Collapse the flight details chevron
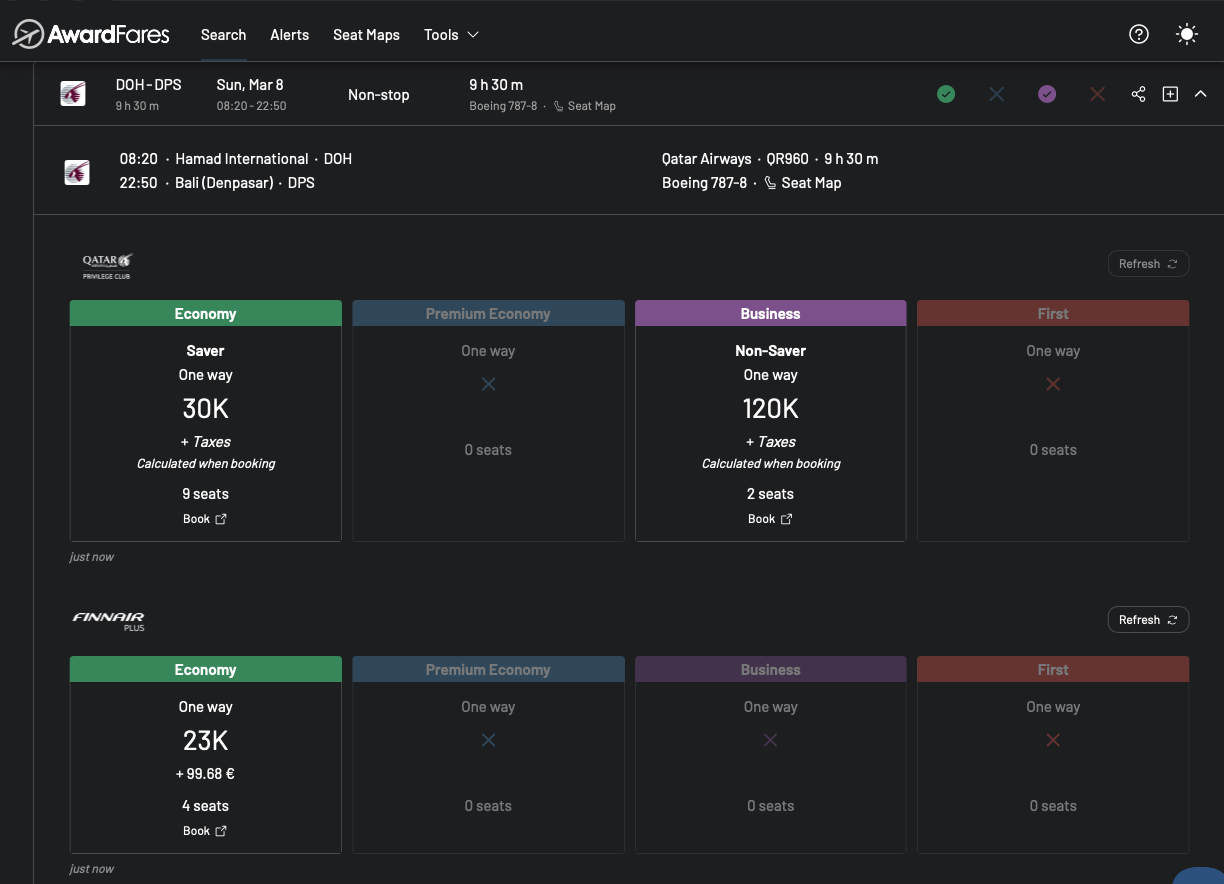Viewport: 1224px width, 884px height. tap(1201, 94)
